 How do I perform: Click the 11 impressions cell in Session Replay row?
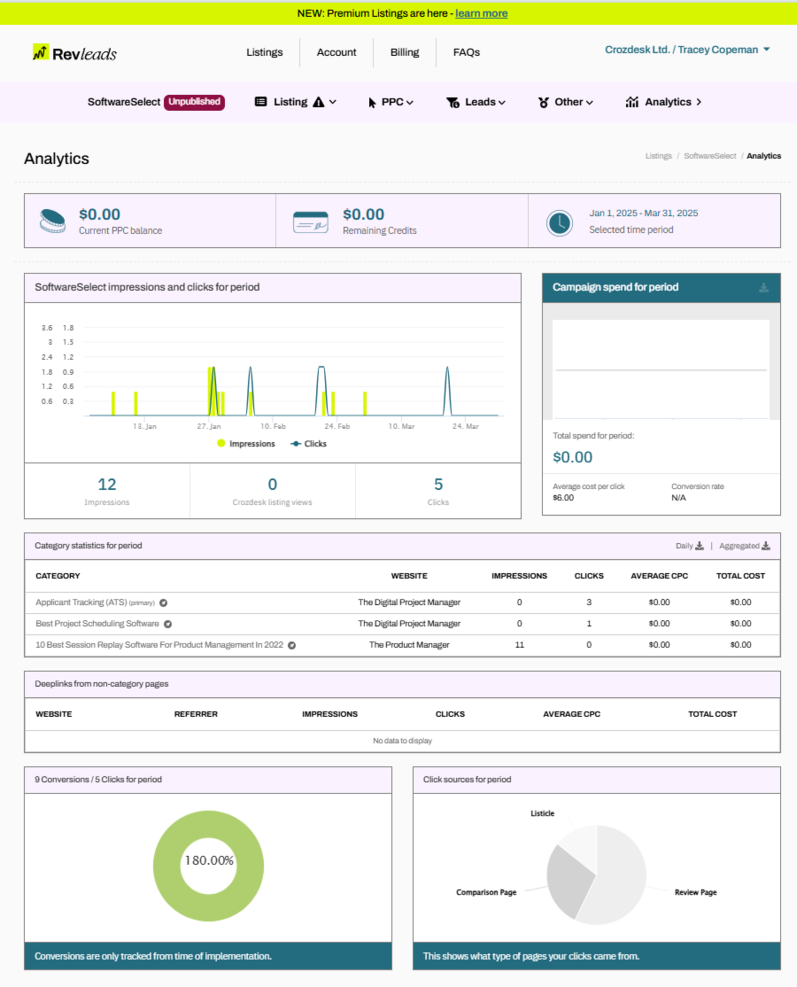coord(519,645)
